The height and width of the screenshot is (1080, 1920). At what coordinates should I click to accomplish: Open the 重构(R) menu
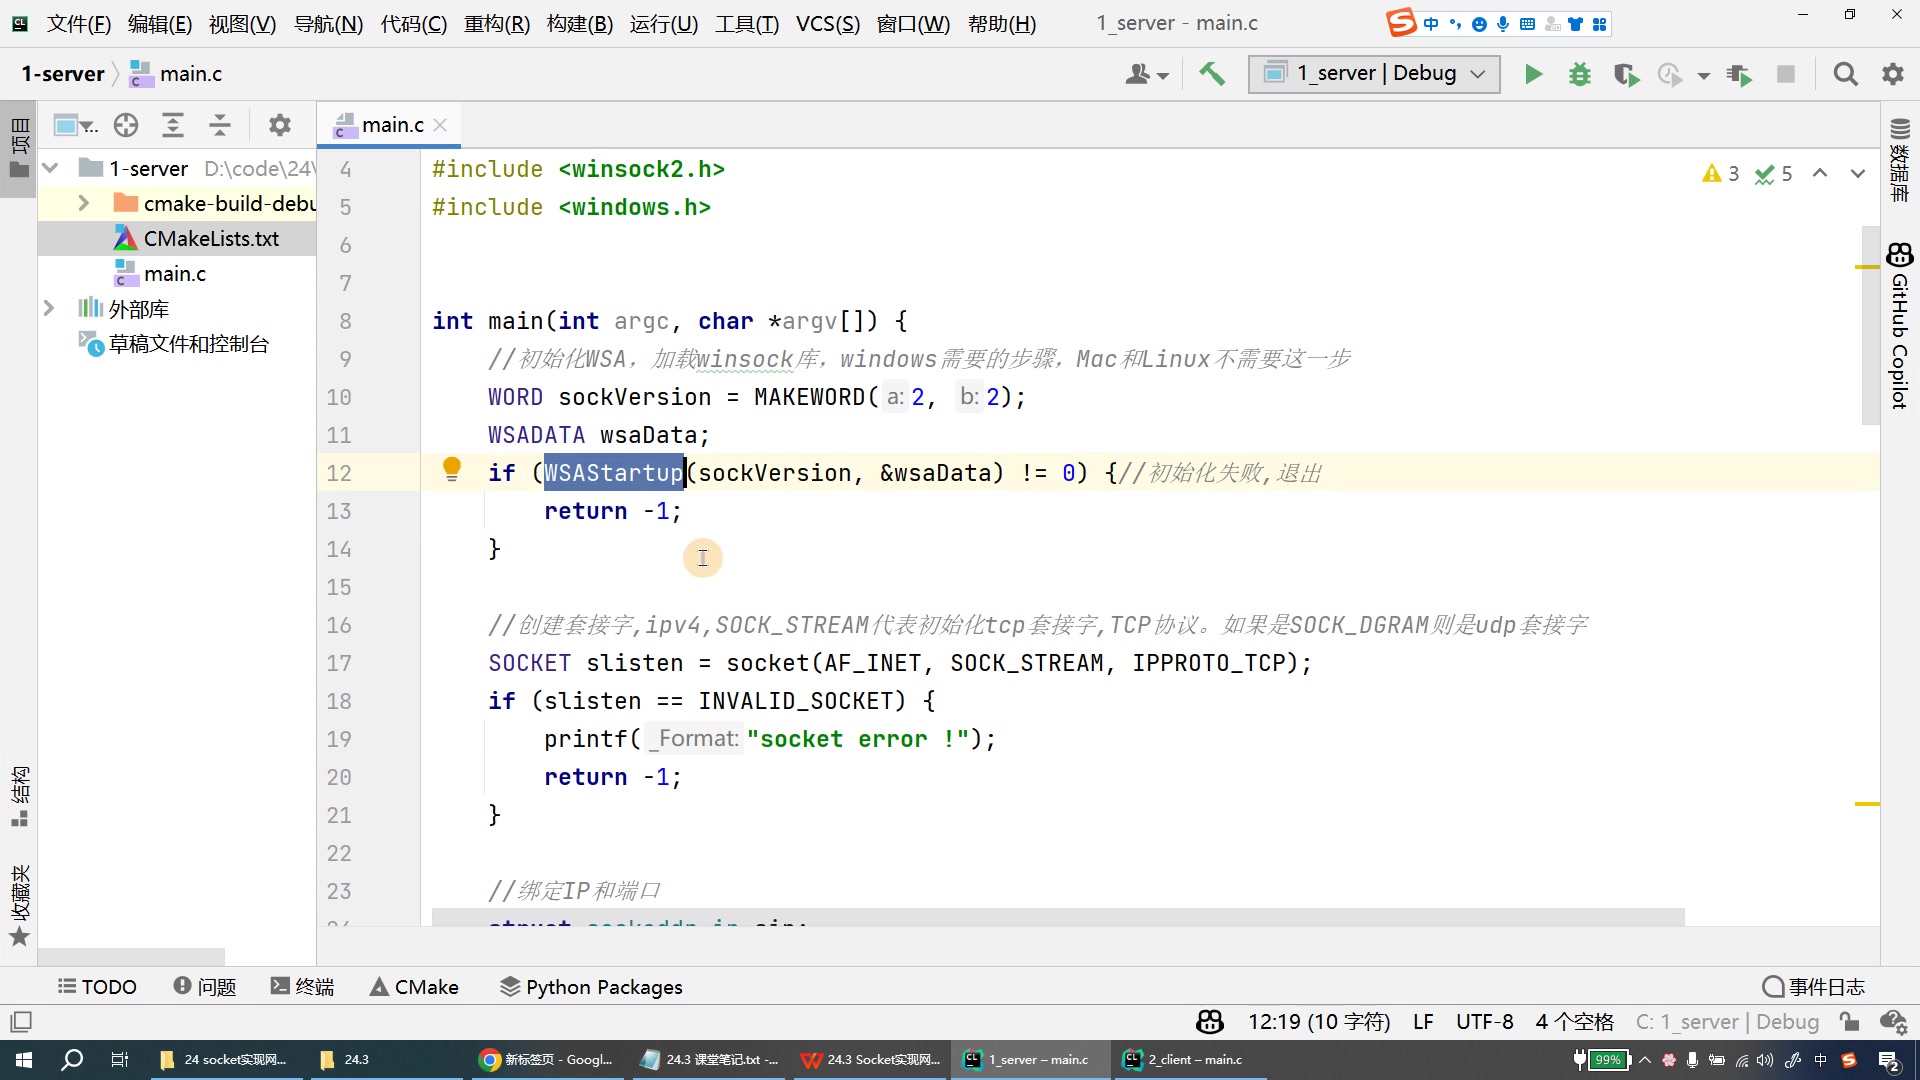(x=496, y=23)
